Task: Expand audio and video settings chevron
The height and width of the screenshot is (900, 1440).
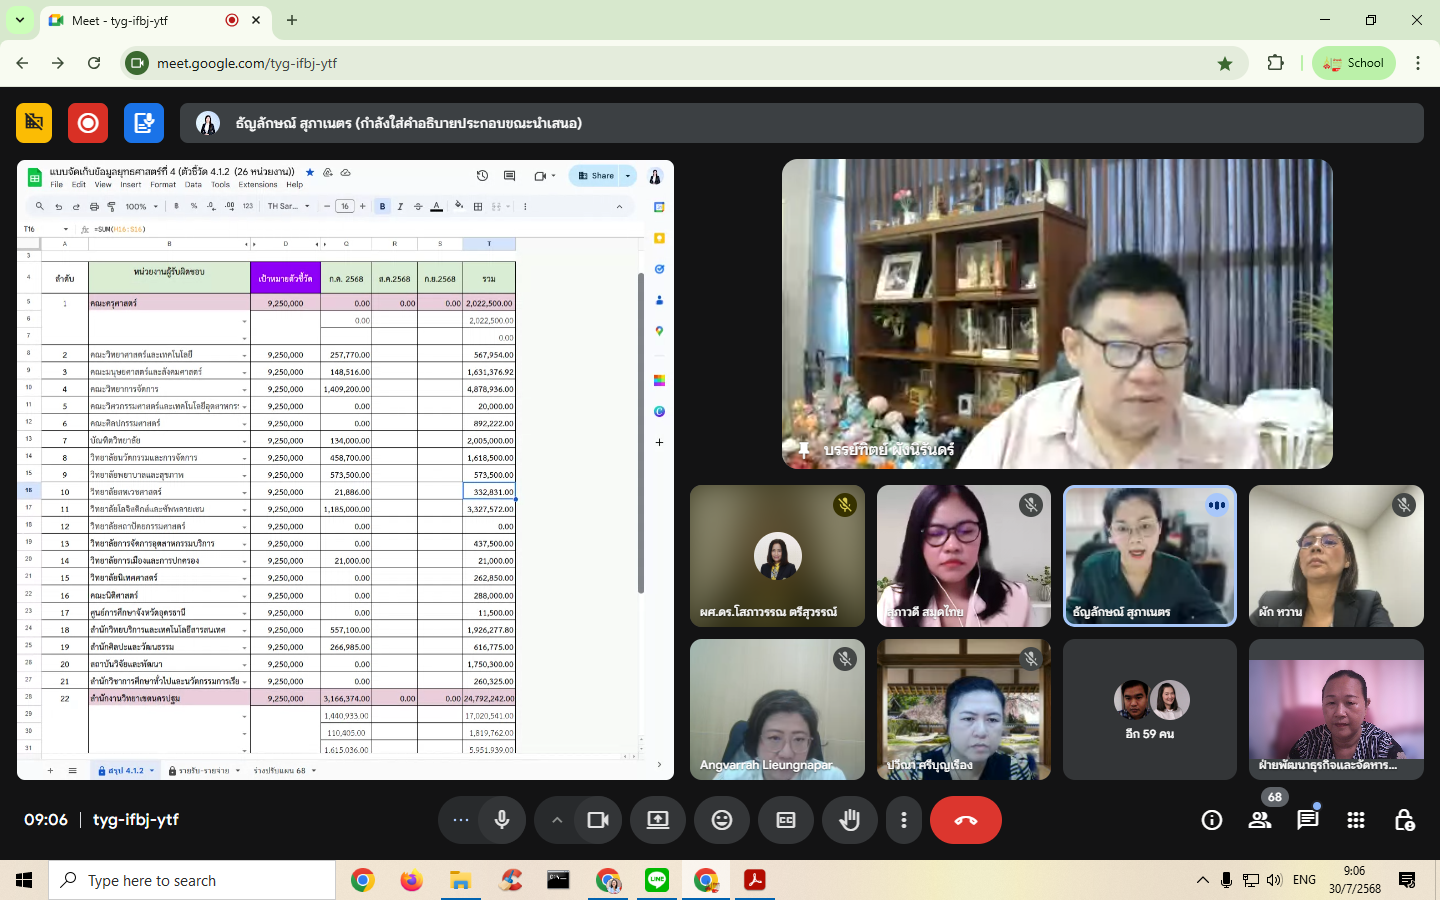Action: click(557, 820)
